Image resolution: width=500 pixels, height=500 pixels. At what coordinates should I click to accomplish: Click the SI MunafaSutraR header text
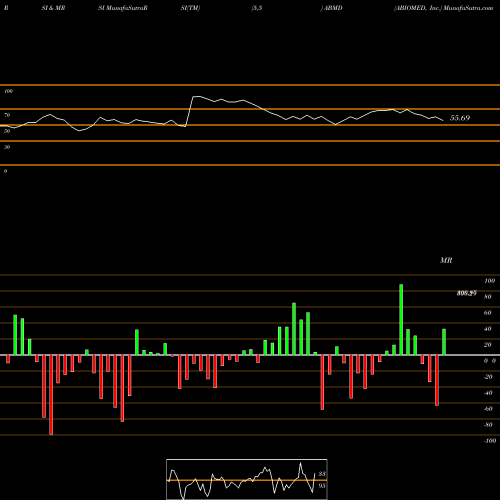123,8
